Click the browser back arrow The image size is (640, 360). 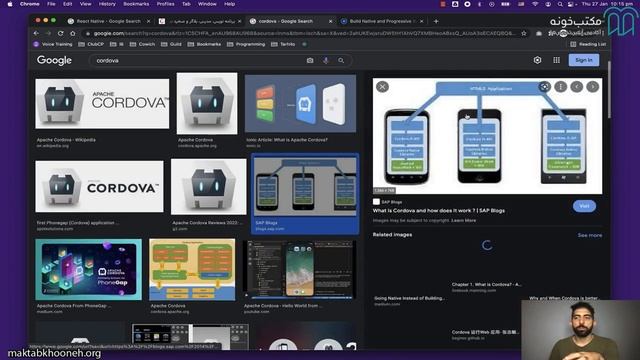click(36, 33)
